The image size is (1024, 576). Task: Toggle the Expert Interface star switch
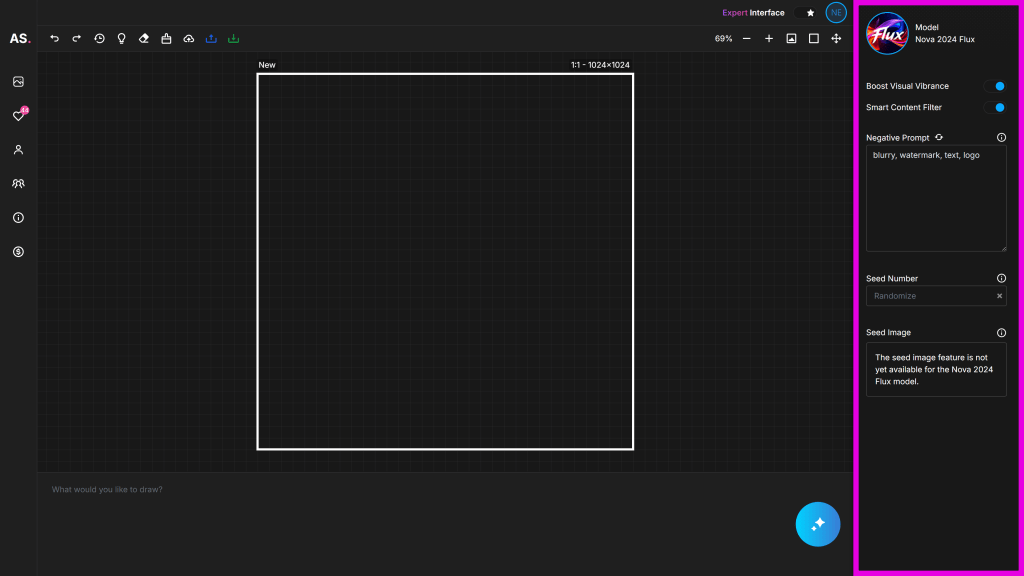805,12
